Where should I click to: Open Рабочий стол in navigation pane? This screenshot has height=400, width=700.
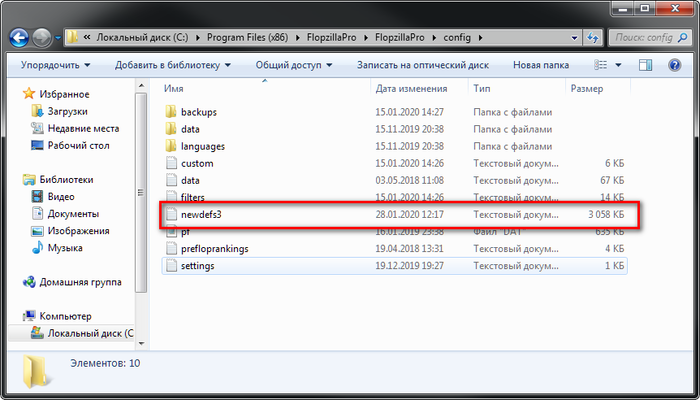78,146
